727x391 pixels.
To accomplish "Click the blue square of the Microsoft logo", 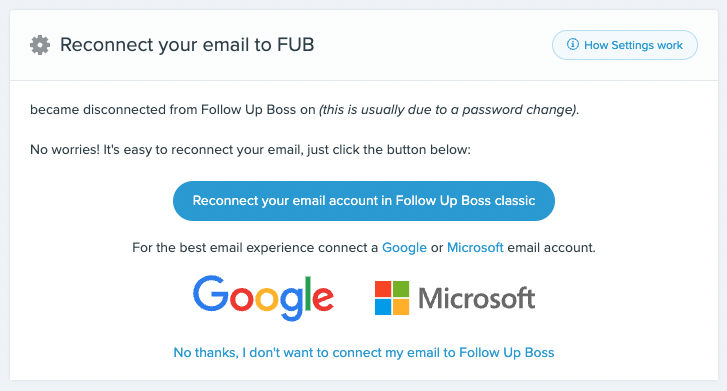I will coord(383,307).
